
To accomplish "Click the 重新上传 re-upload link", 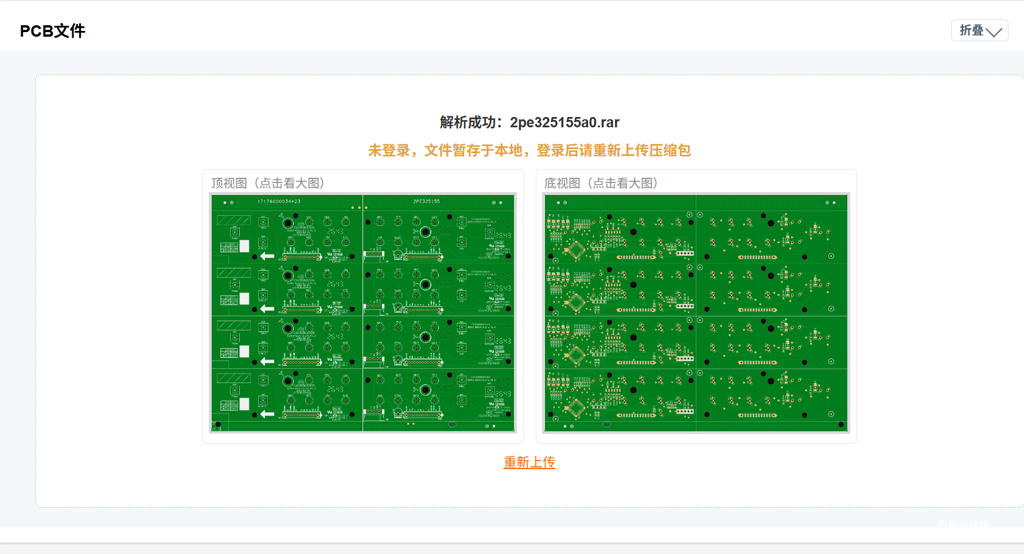I will 529,463.
